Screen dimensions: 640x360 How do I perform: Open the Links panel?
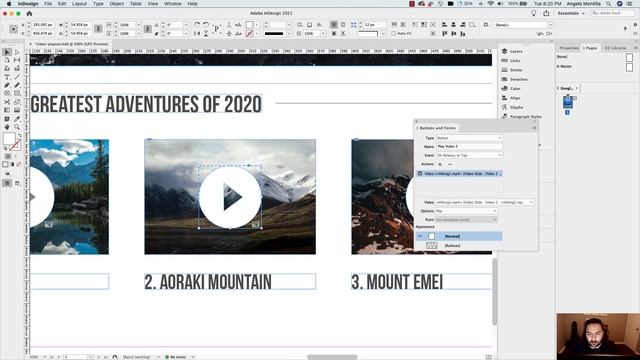click(x=511, y=60)
